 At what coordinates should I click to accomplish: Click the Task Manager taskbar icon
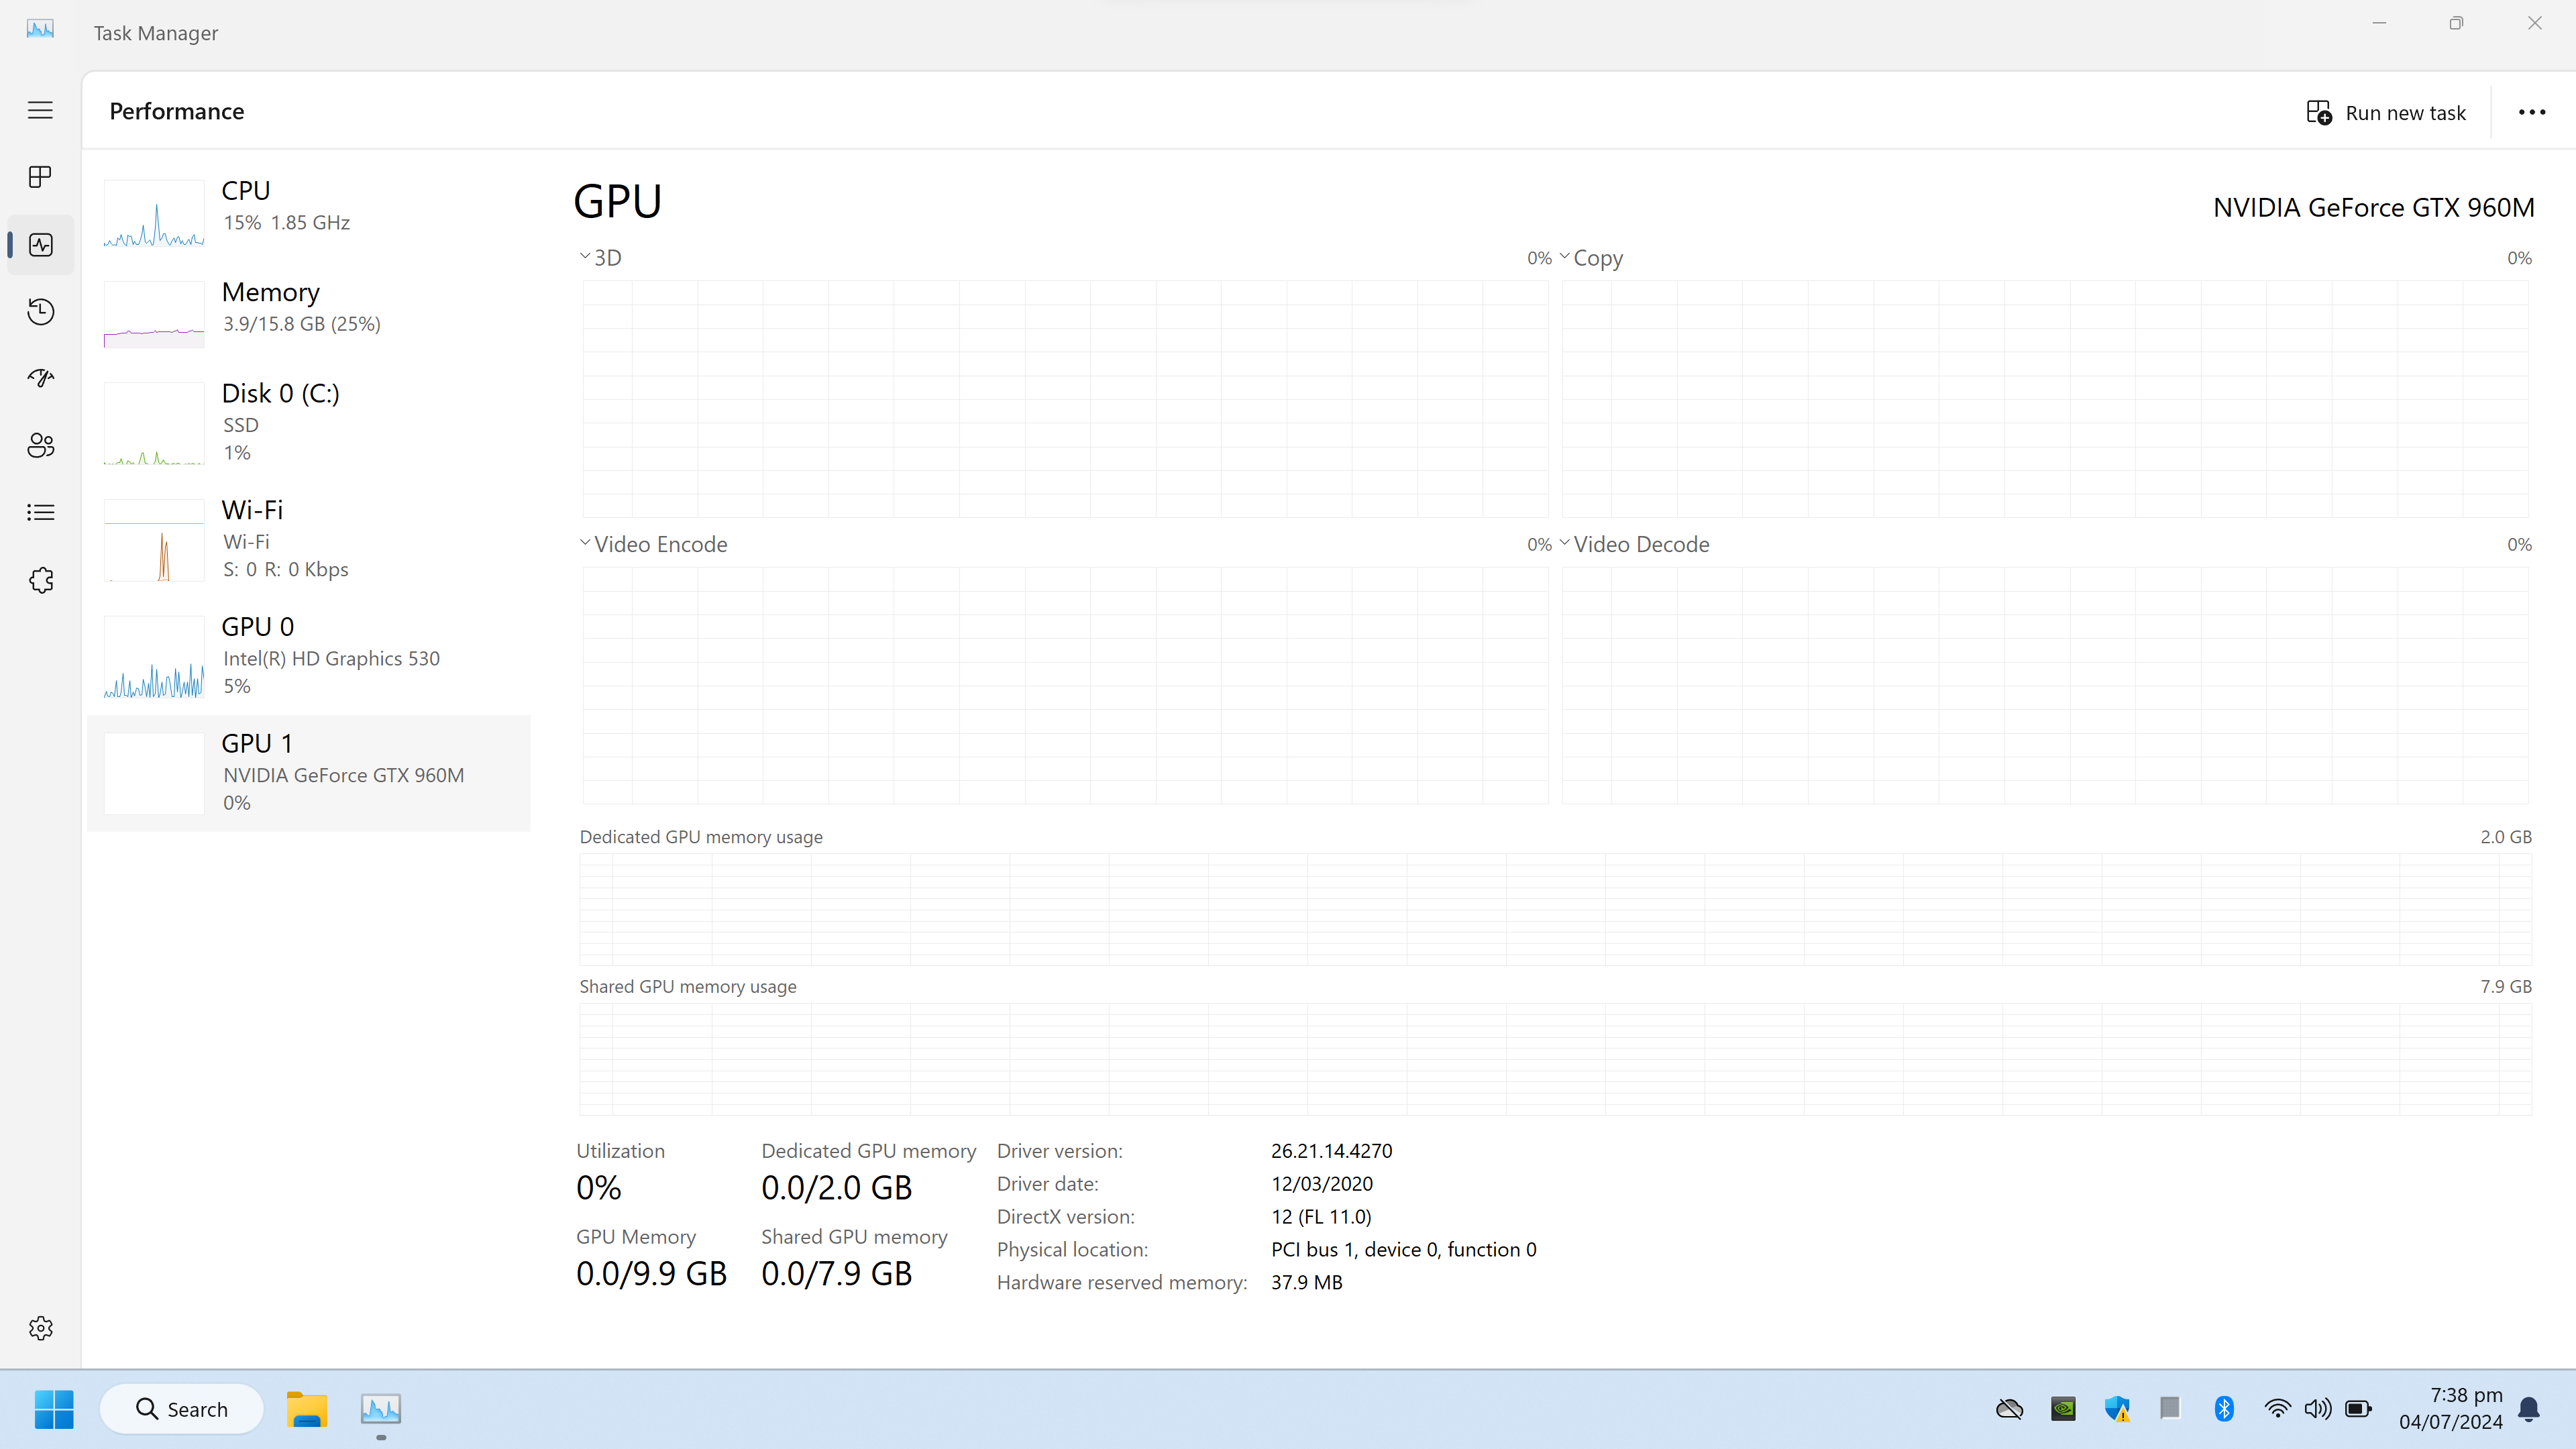tap(381, 1409)
